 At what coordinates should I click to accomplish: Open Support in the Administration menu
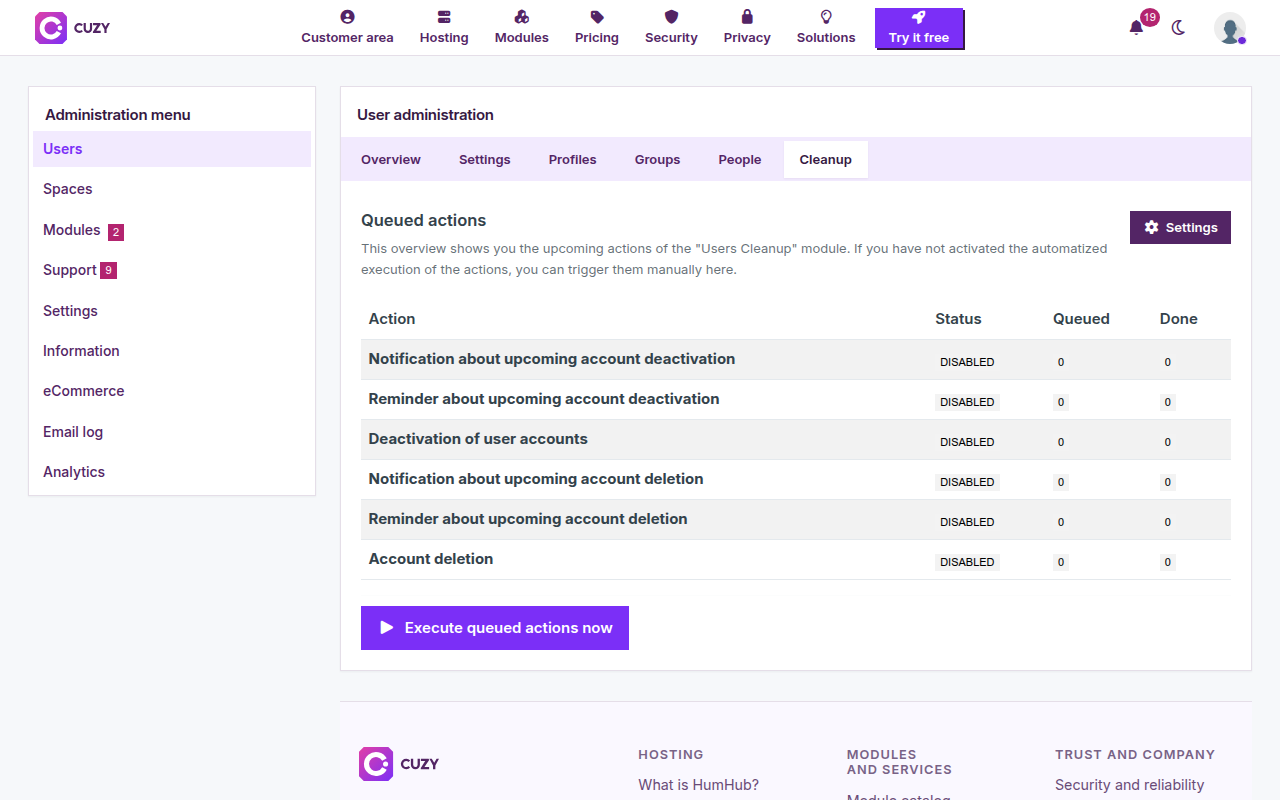coord(172,270)
